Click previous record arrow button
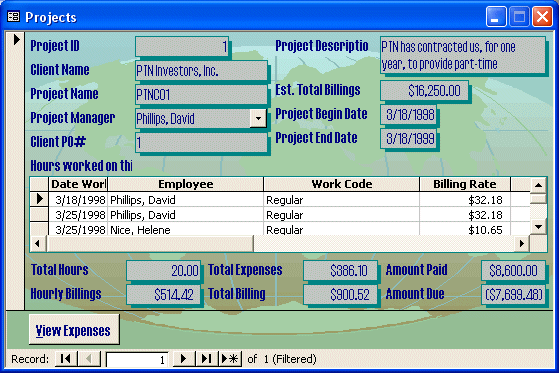The width and height of the screenshot is (559, 373). coord(89,358)
